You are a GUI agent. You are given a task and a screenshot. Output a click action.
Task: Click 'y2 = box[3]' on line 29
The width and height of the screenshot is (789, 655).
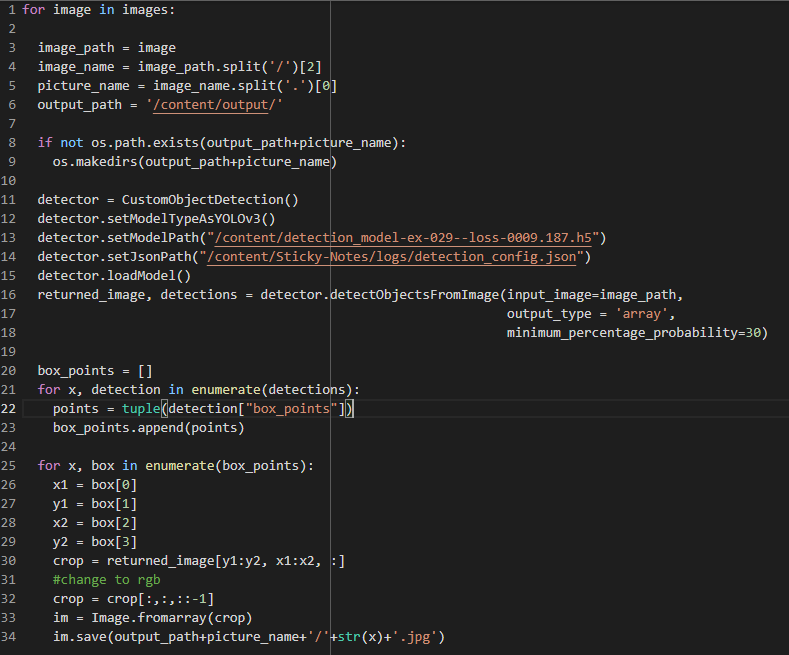(95, 542)
